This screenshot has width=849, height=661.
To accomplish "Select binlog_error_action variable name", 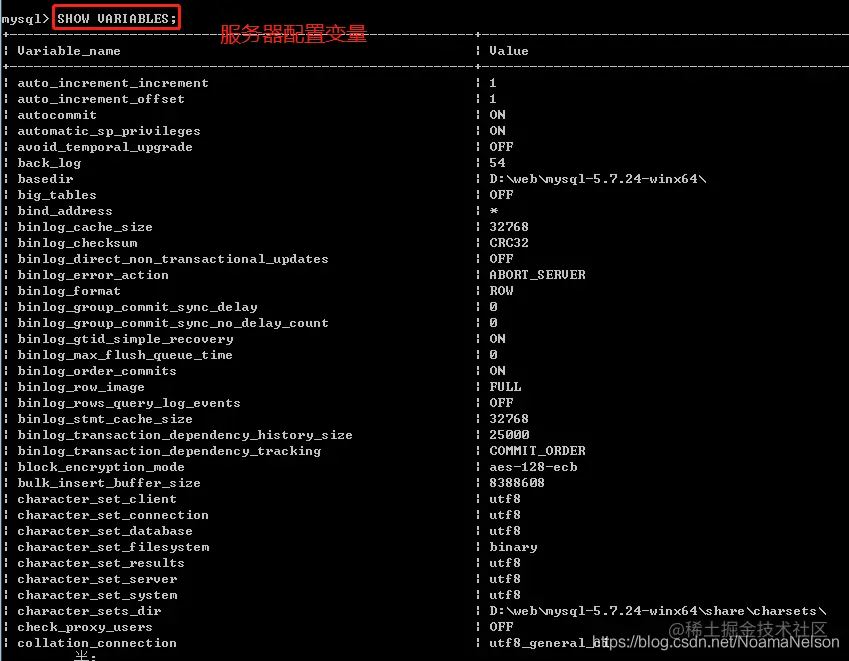I will click(93, 275).
